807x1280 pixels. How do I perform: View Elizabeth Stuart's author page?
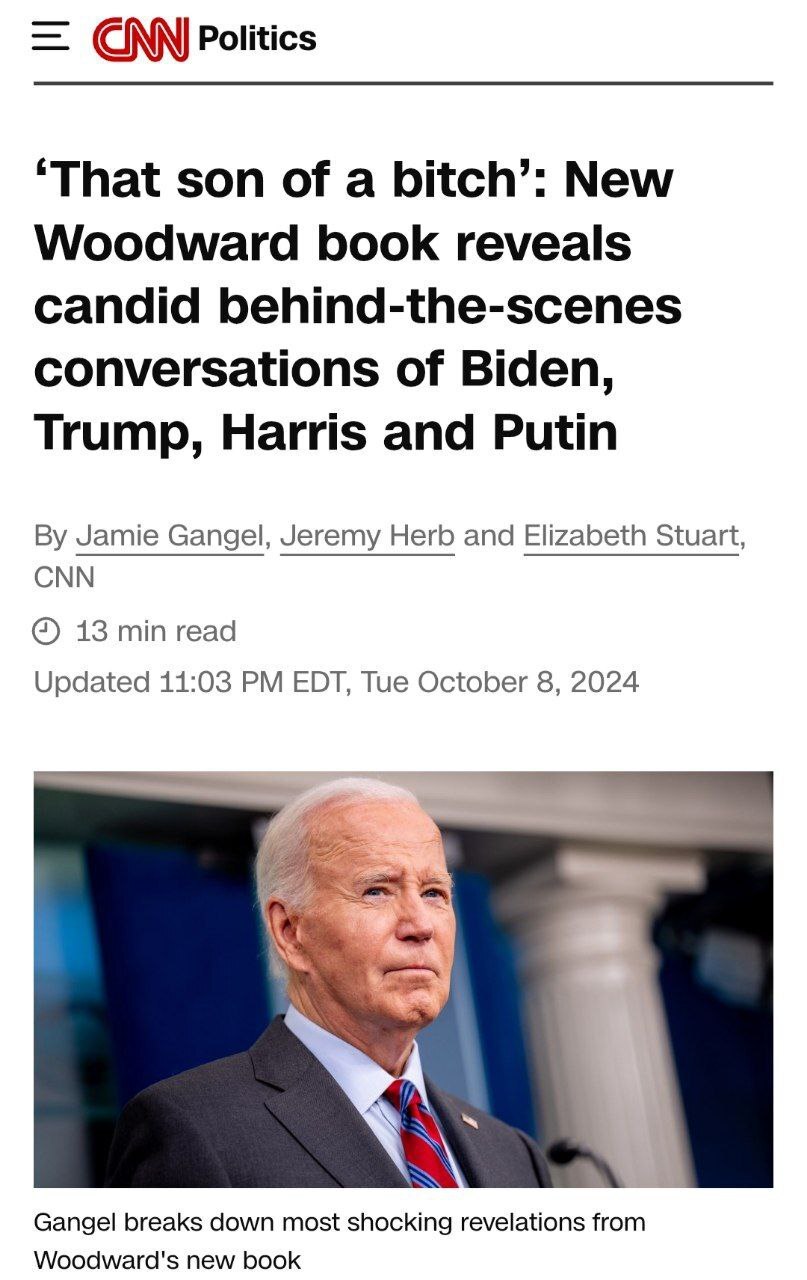(x=631, y=536)
